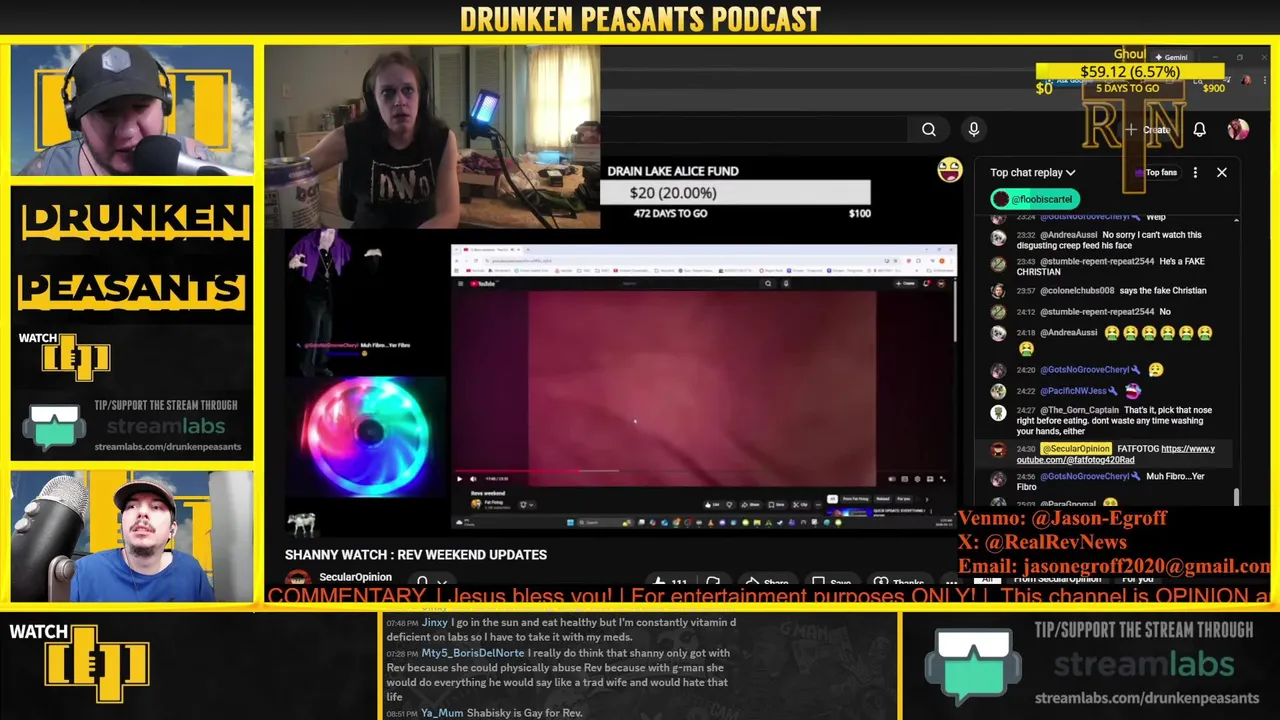Select the embedded browser's active YouTube tab
1280x720 pixels.
pos(491,249)
